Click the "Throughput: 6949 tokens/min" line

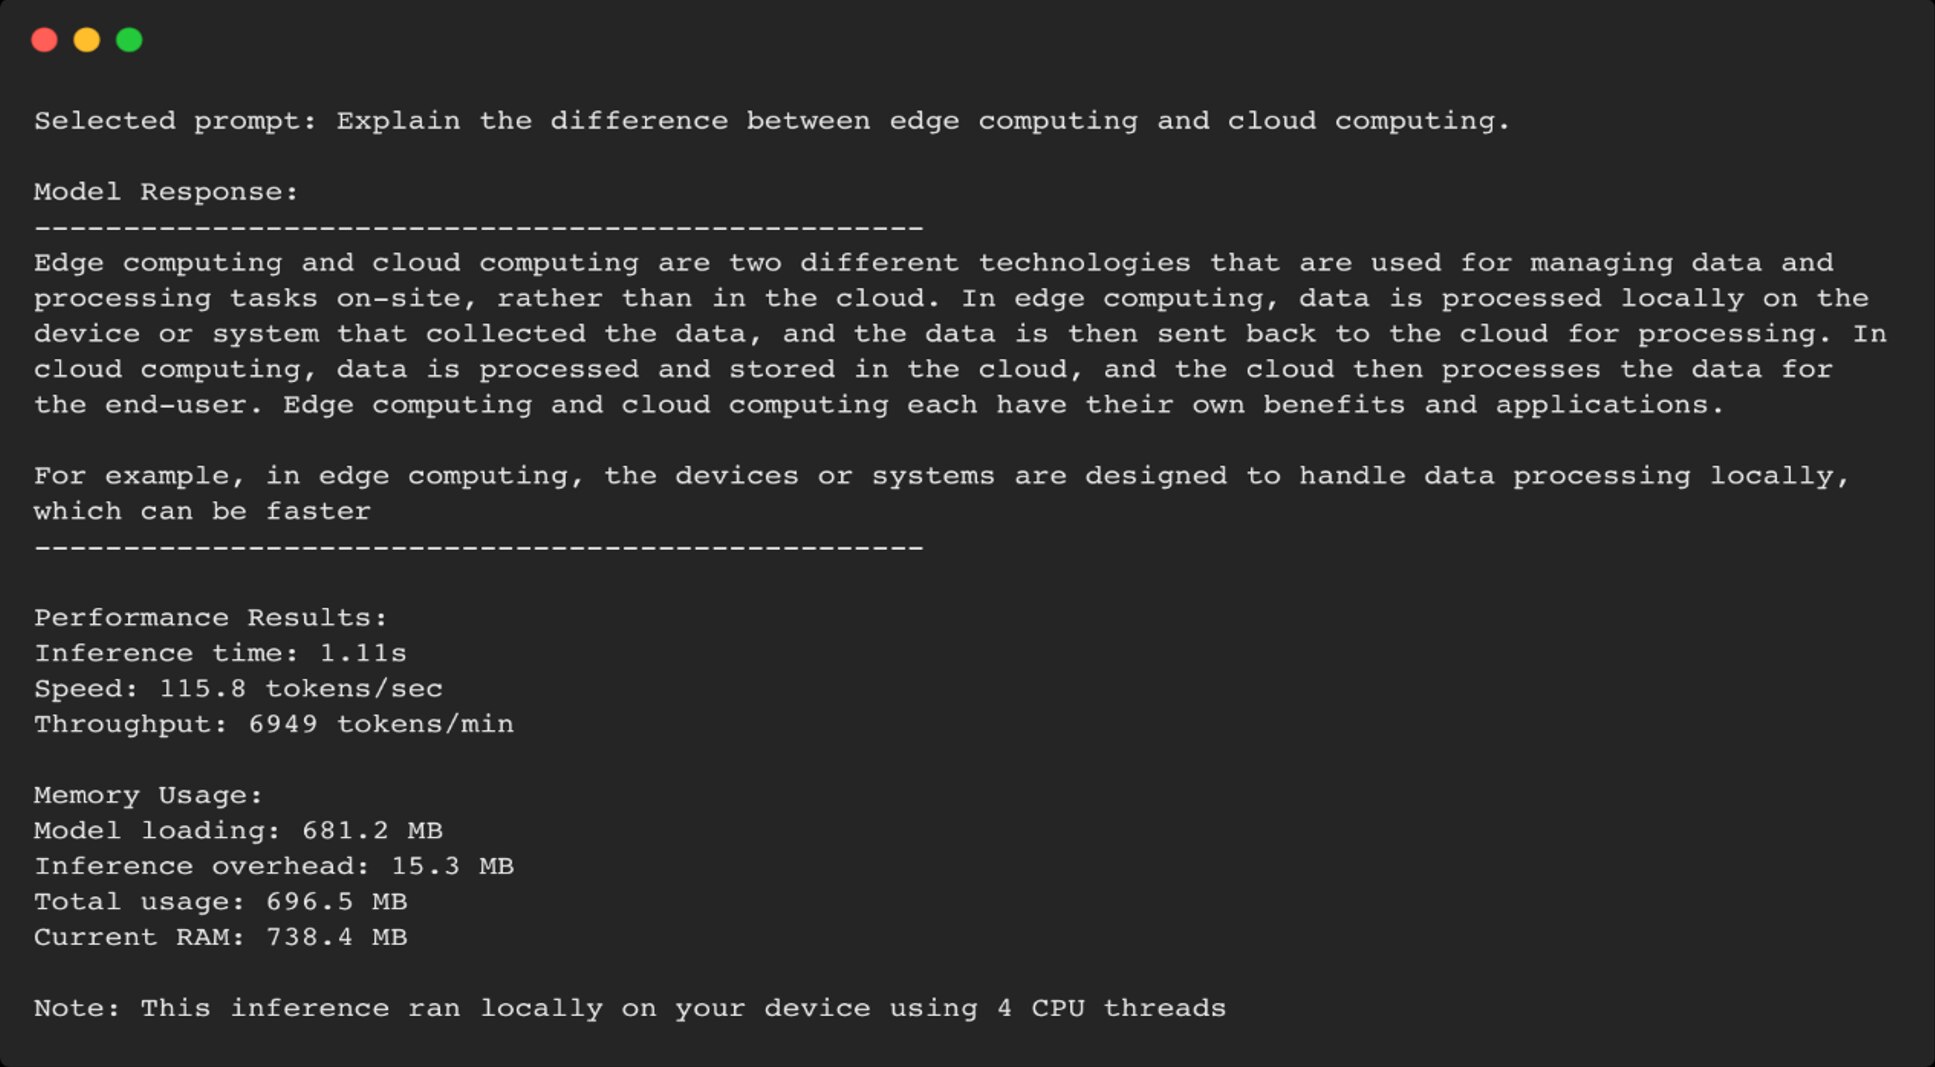[273, 725]
